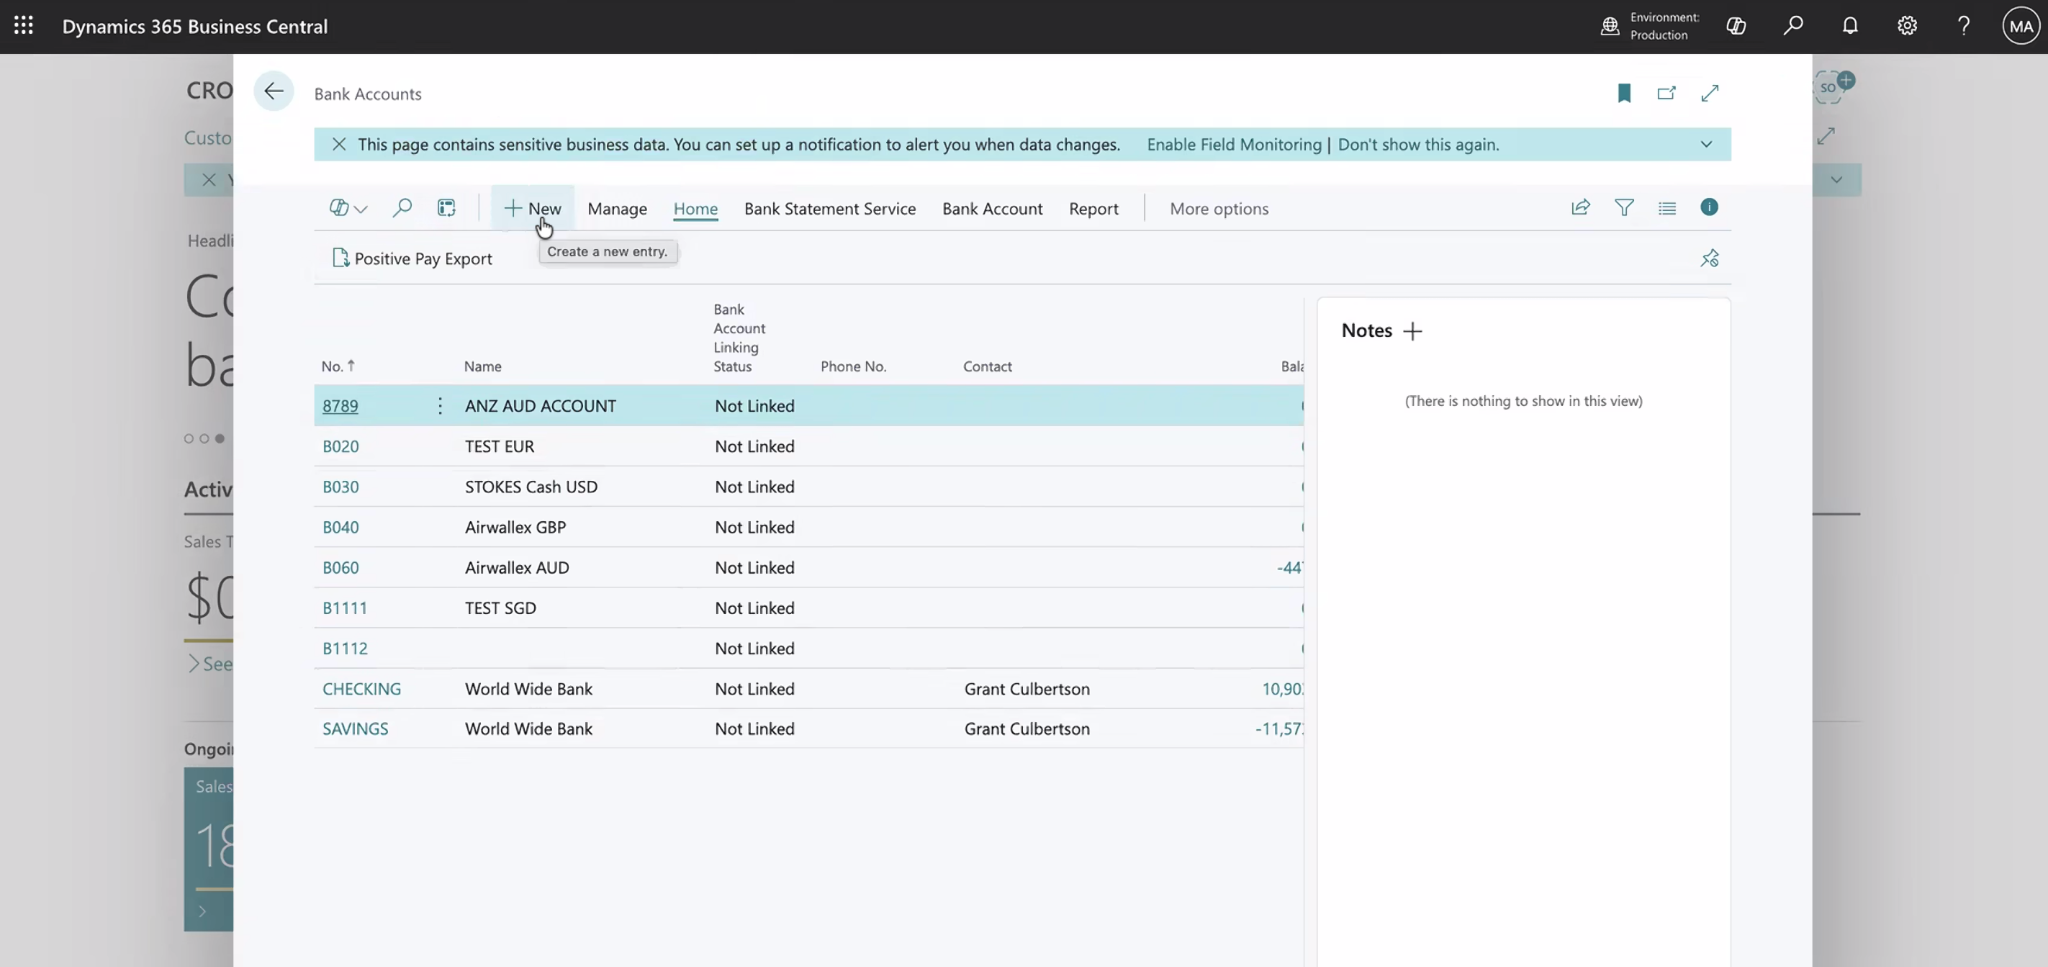Open the notifications bell

point(1850,26)
